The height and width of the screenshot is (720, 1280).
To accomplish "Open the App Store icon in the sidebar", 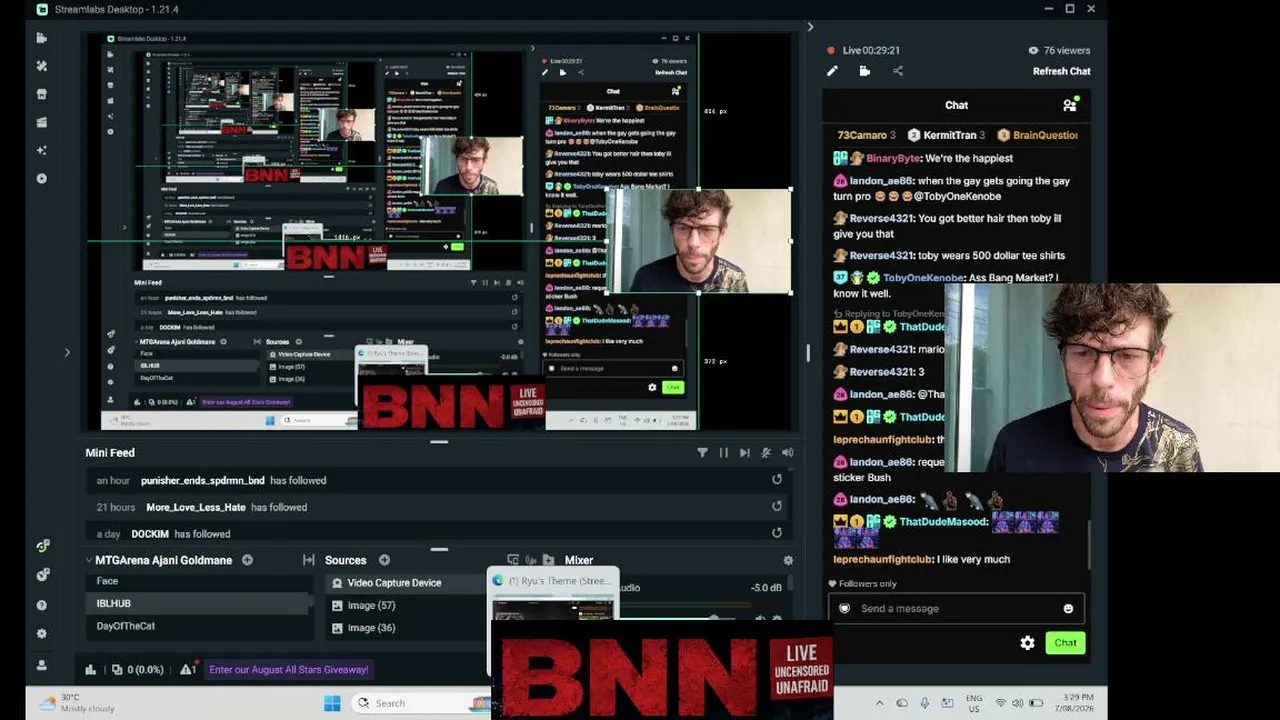I will tap(41, 94).
